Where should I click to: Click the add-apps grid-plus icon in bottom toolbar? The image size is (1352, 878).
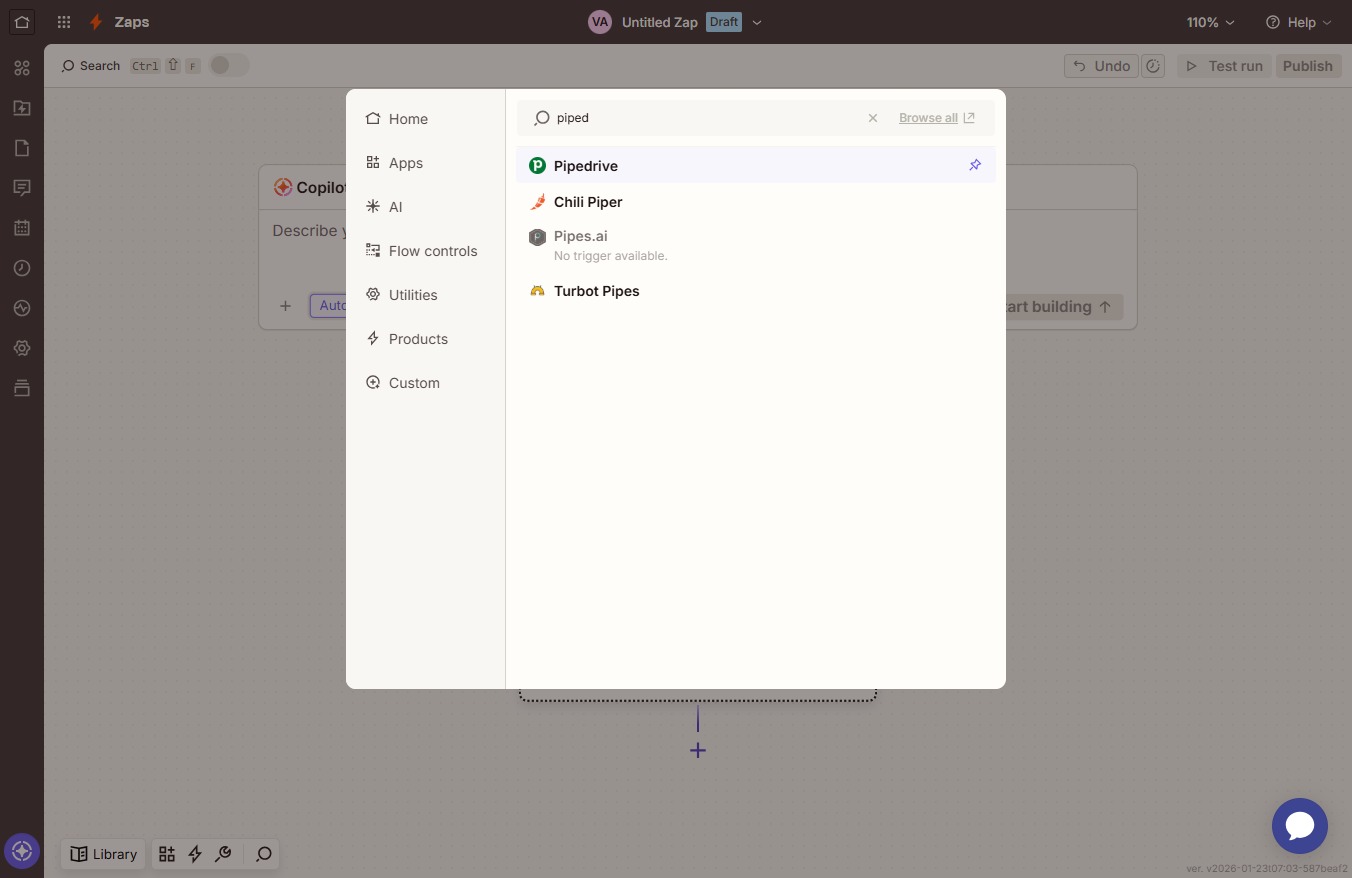167,854
